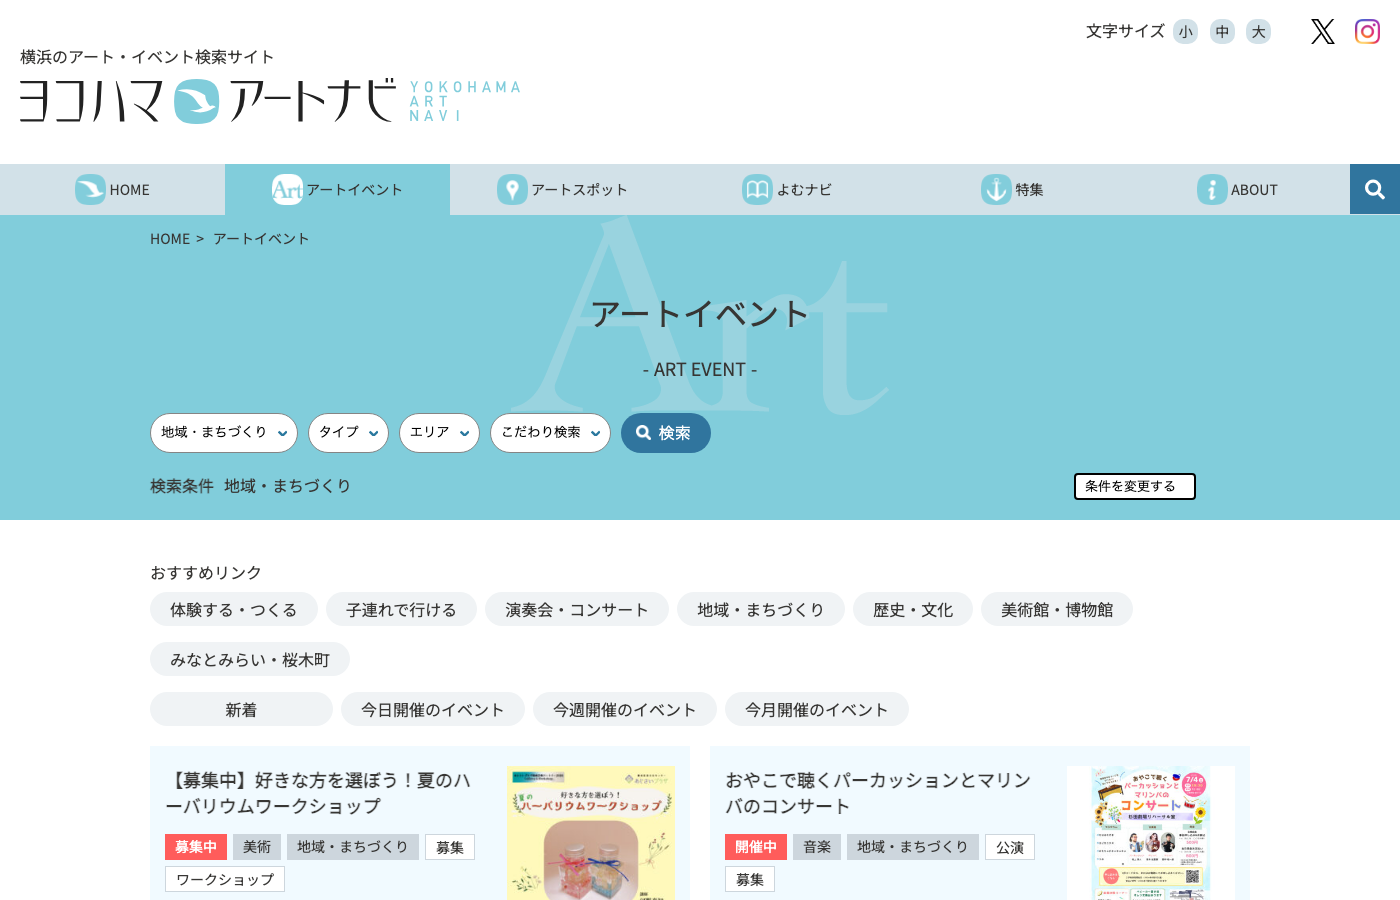Click the bird HOME icon

coord(90,189)
